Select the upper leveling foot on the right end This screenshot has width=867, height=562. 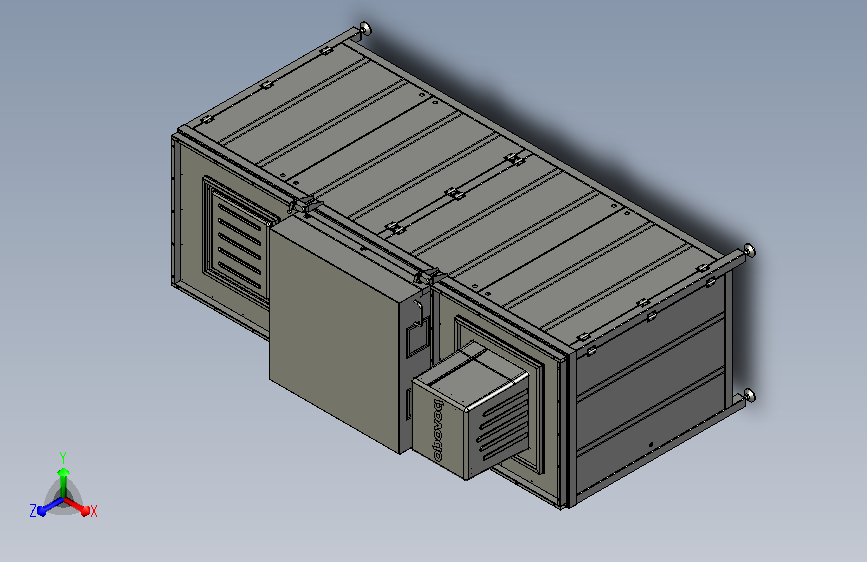click(749, 251)
